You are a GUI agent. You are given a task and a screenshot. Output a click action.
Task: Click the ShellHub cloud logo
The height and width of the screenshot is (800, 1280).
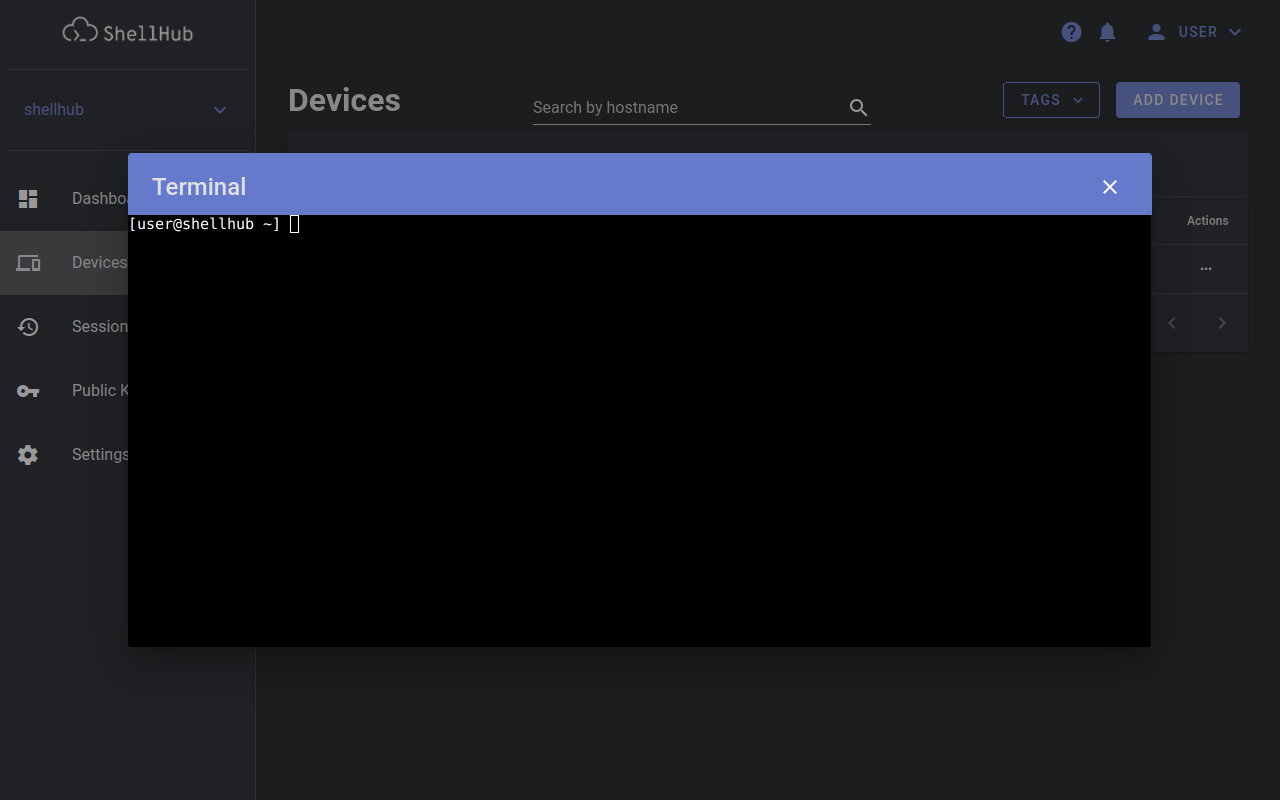click(x=80, y=30)
